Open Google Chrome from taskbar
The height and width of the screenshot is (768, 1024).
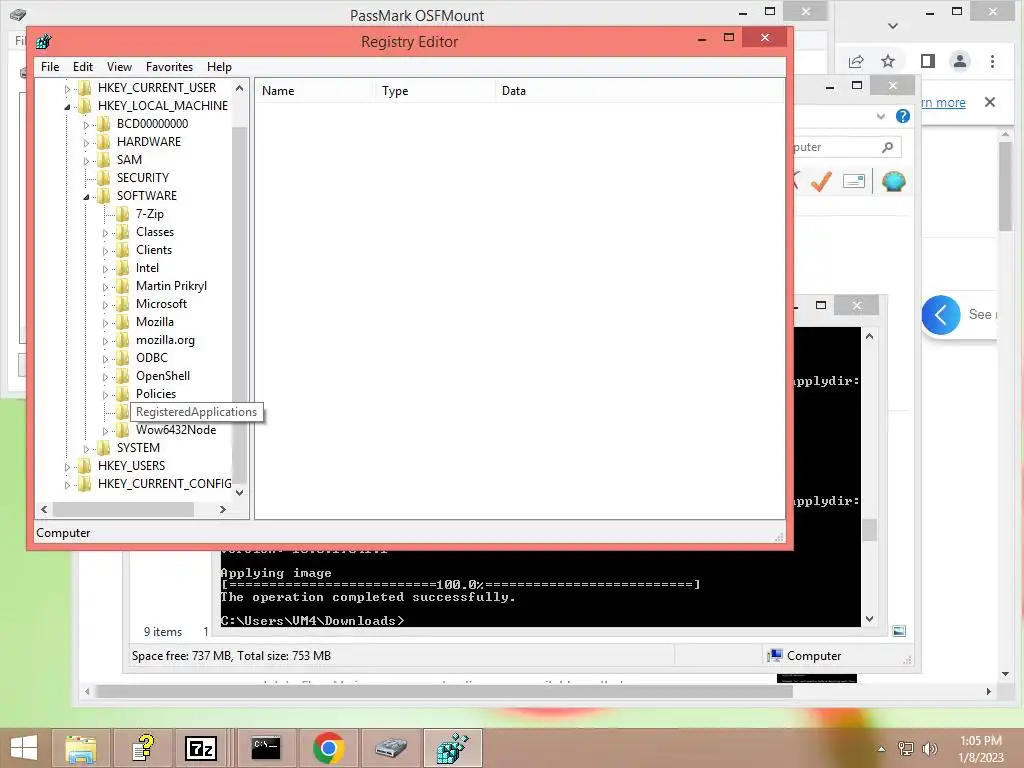tap(328, 748)
